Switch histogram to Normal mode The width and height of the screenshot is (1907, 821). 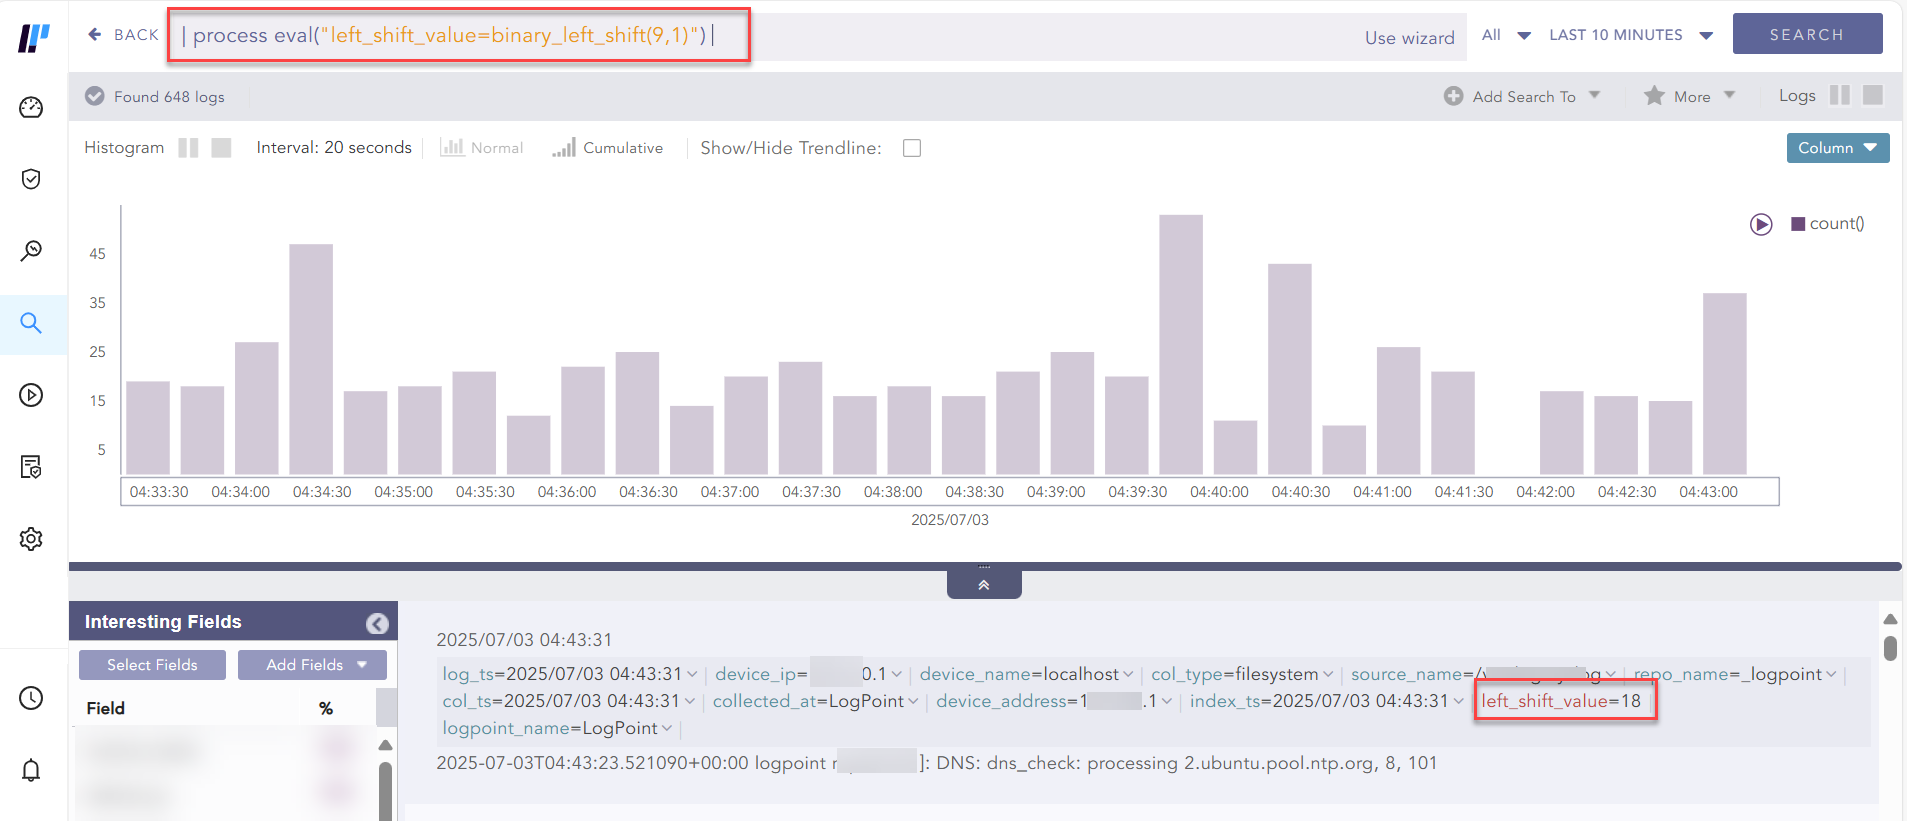click(x=482, y=148)
